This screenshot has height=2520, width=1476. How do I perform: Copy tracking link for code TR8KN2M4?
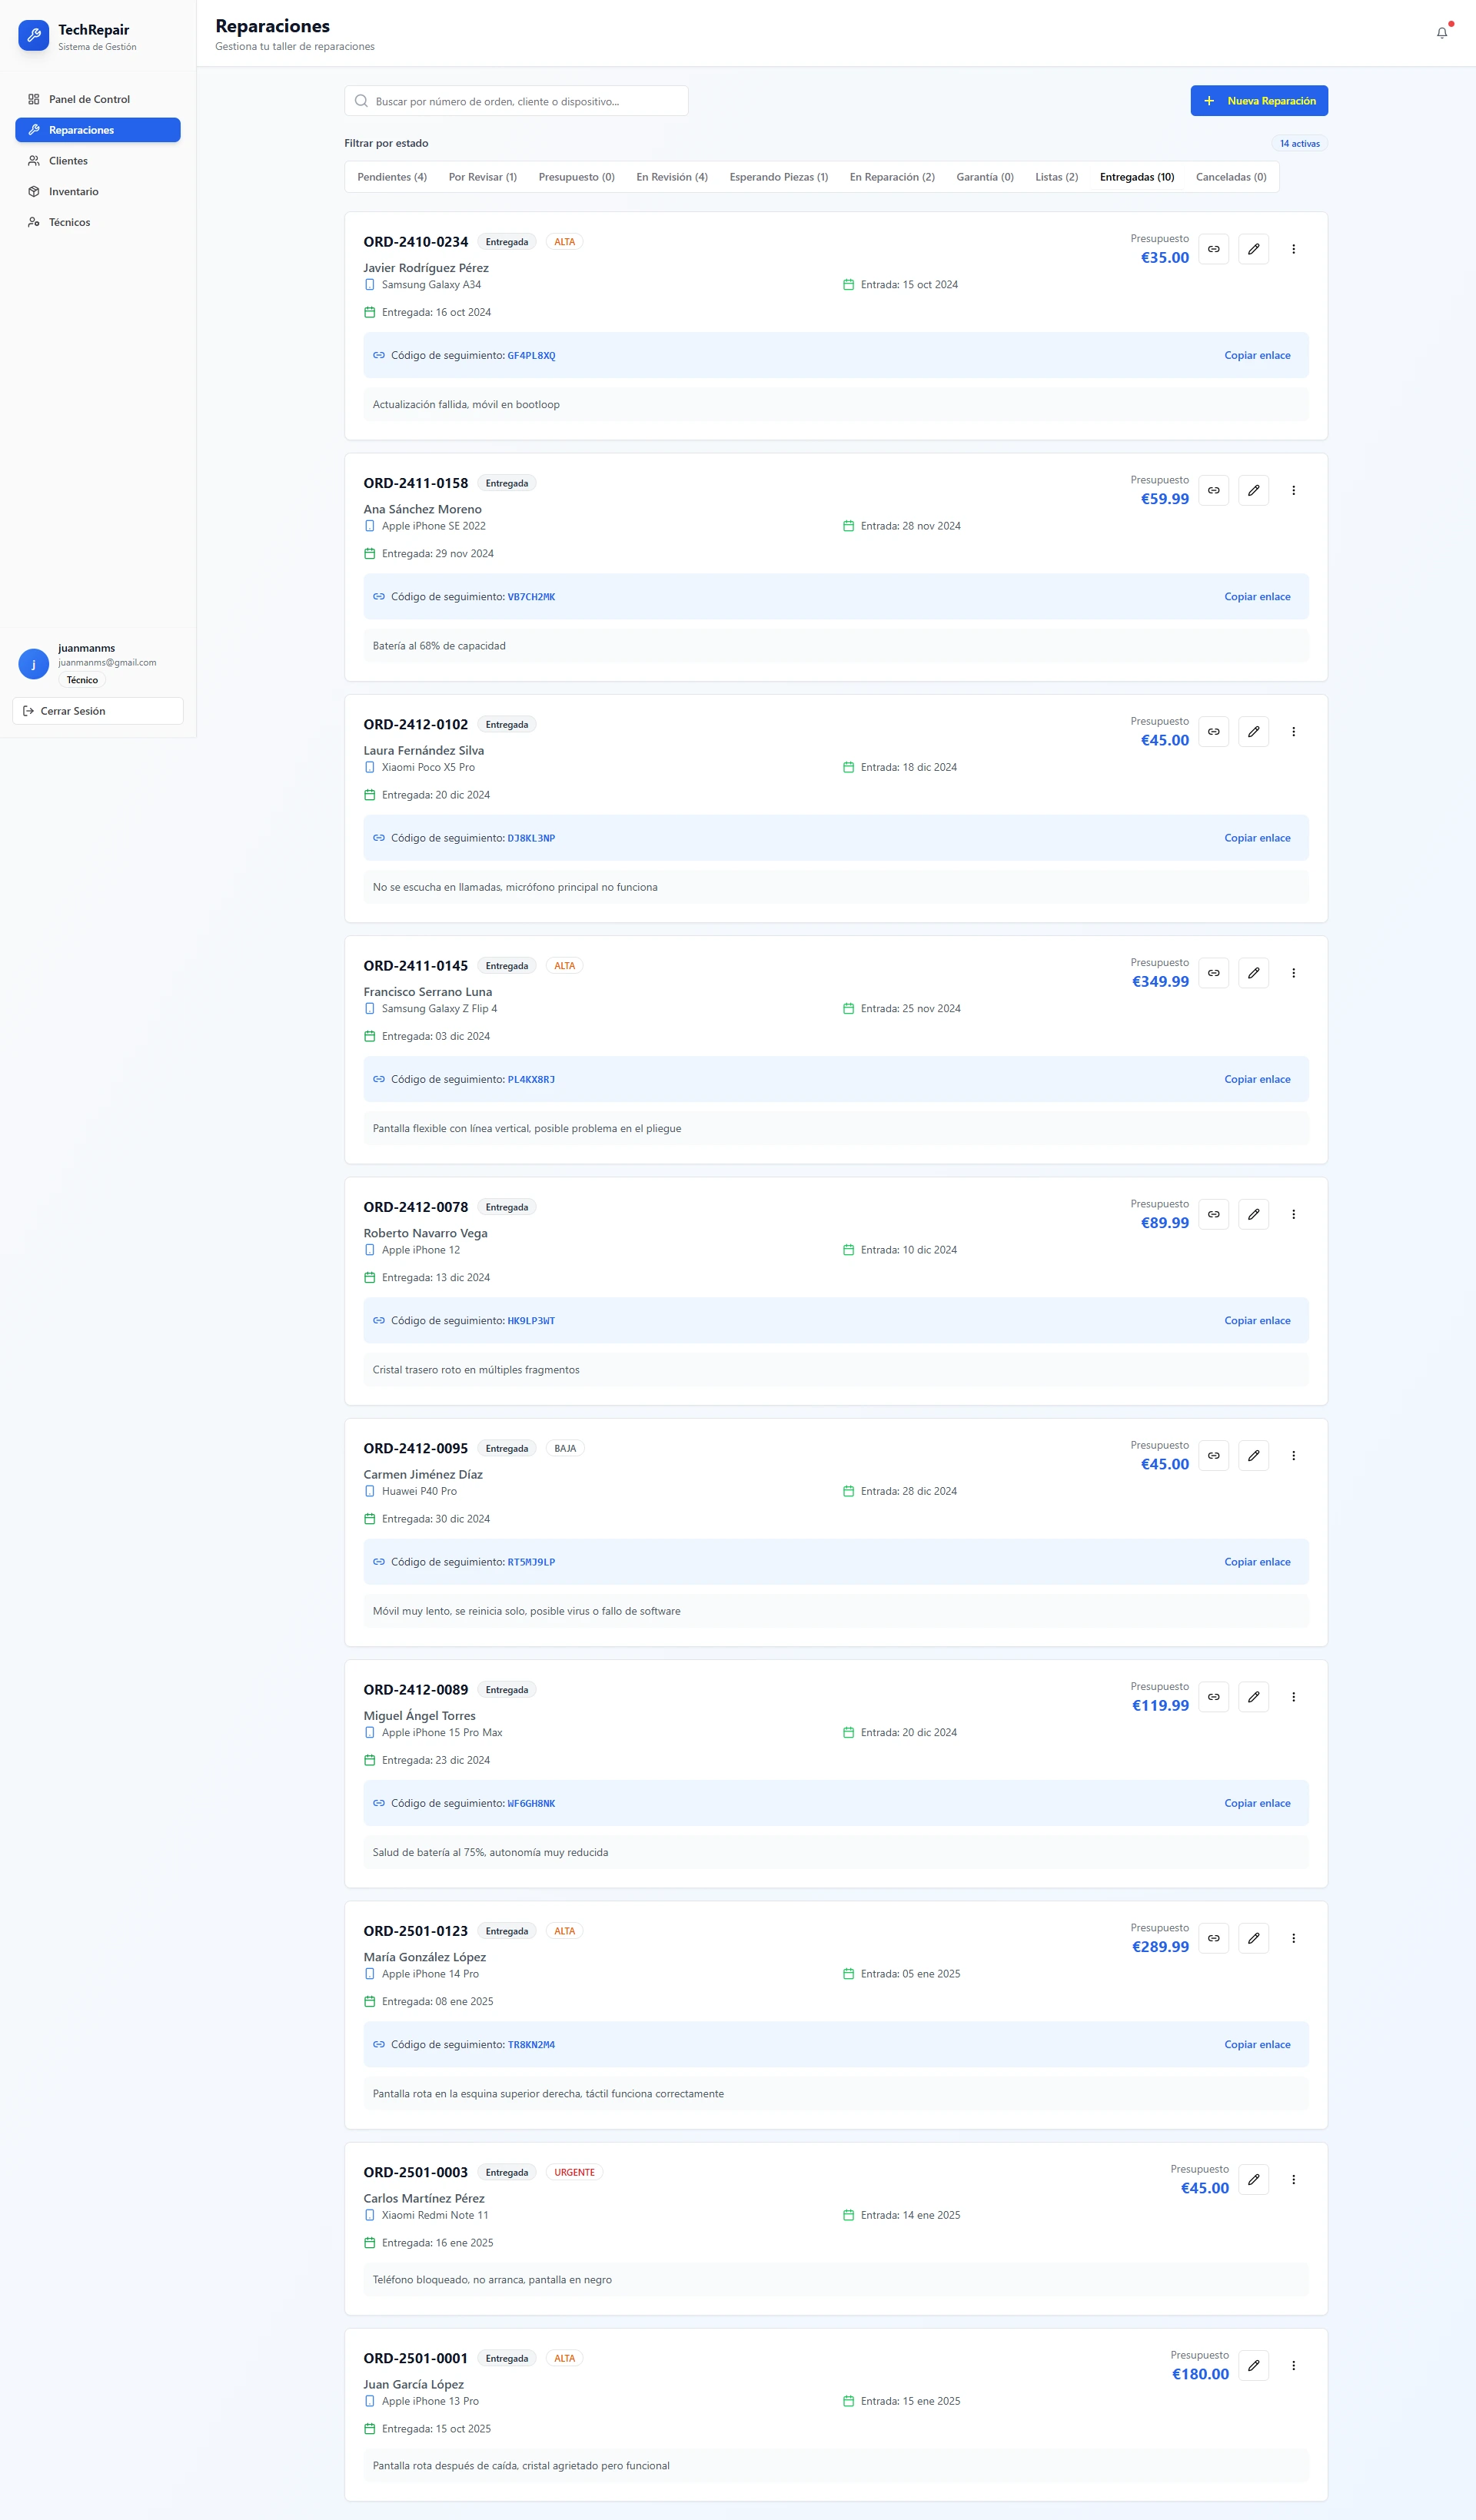tap(1257, 2044)
